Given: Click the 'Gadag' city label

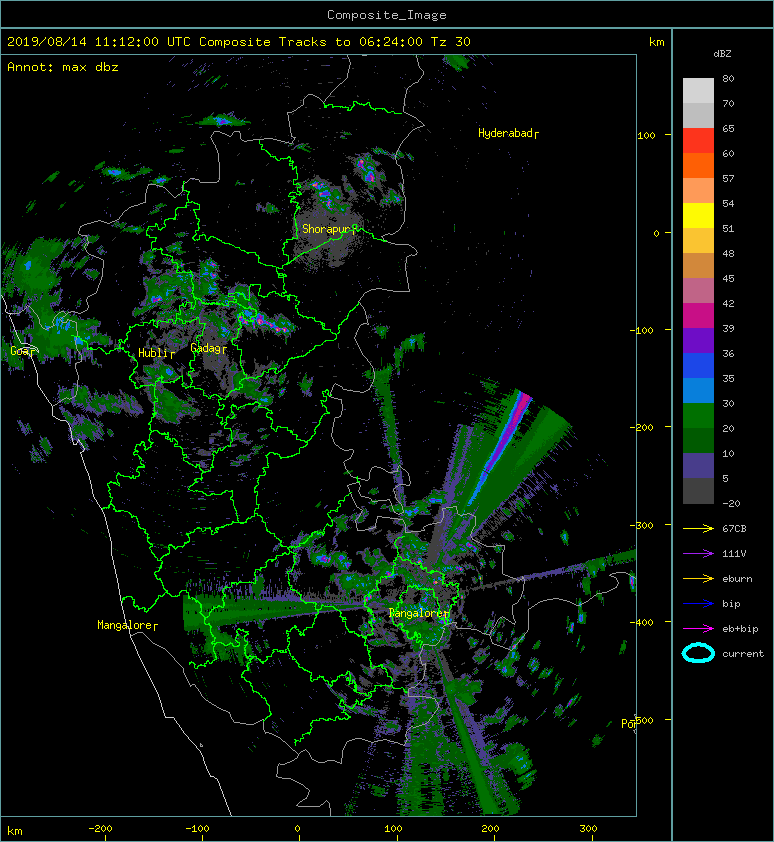Looking at the screenshot, I should point(206,348).
